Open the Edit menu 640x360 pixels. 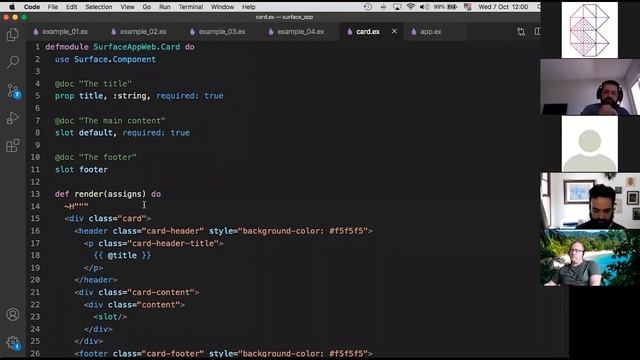[x=71, y=7]
